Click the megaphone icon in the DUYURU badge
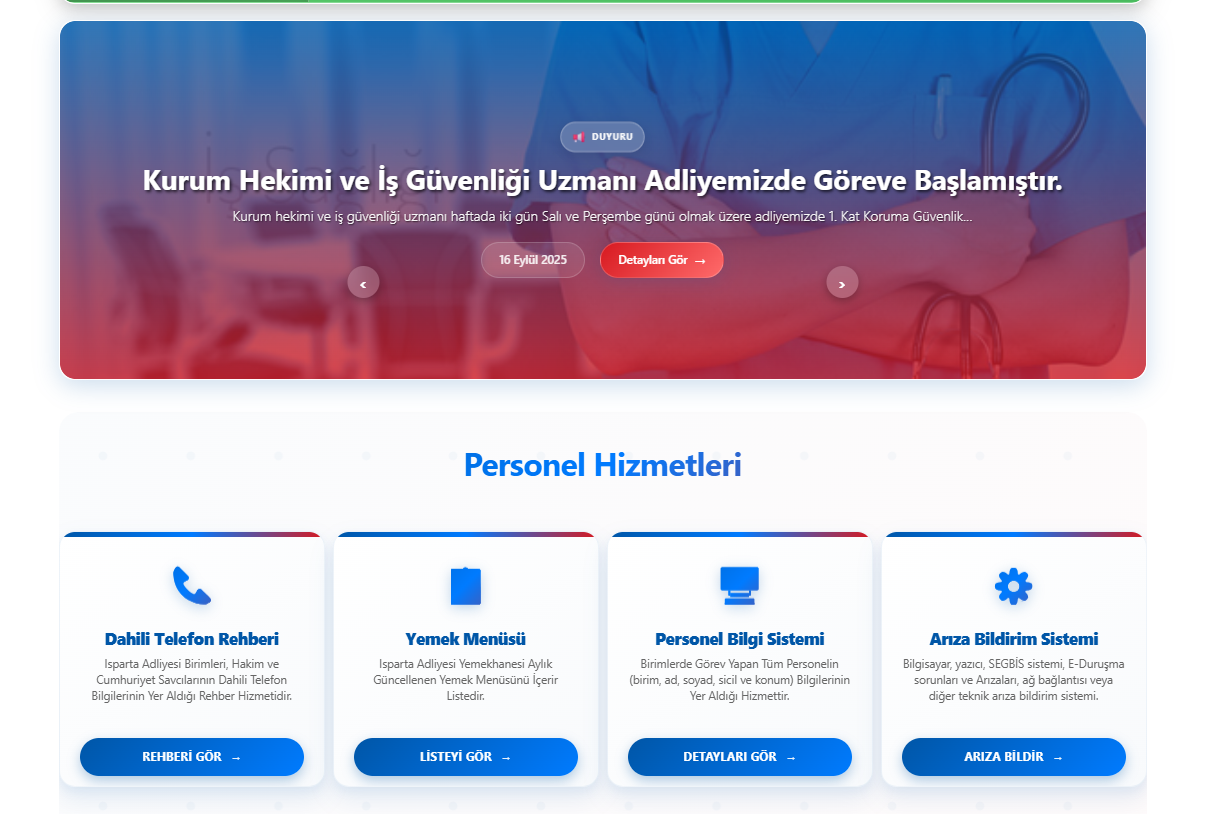Screen dimensions: 1220x814 click(x=579, y=137)
